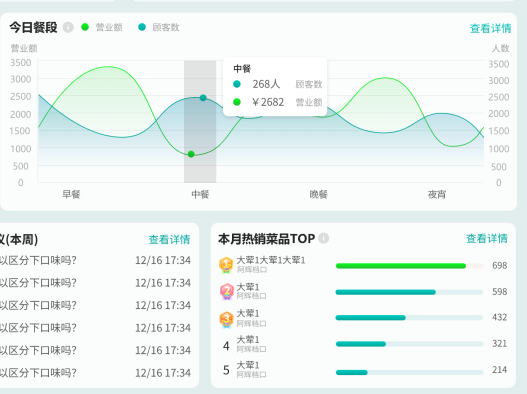Click rank number 5 in dish list
The height and width of the screenshot is (394, 527).
tap(226, 370)
